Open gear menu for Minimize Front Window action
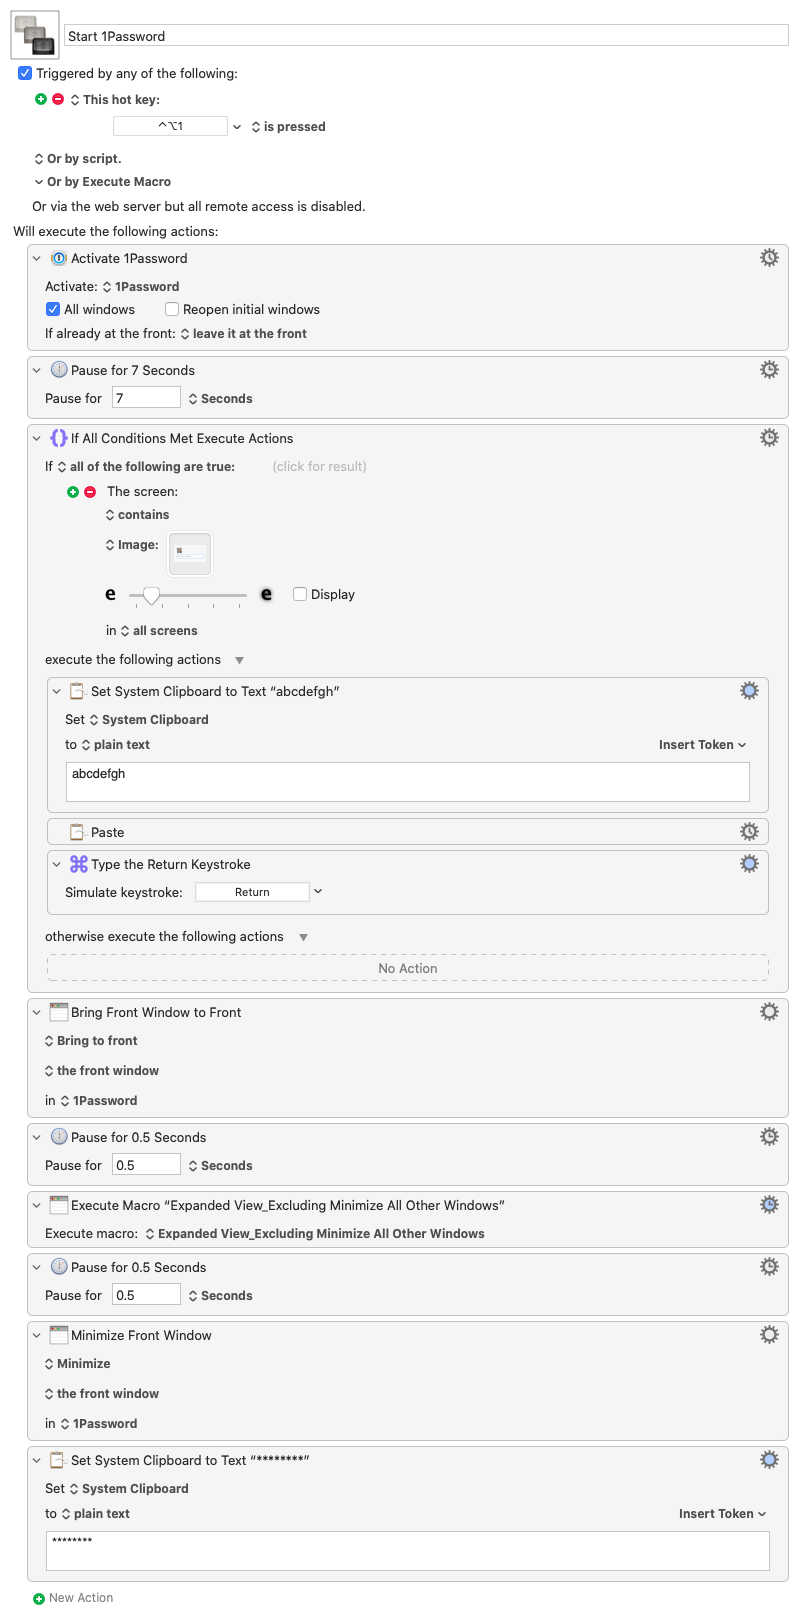The image size is (799, 1615). (x=769, y=1335)
